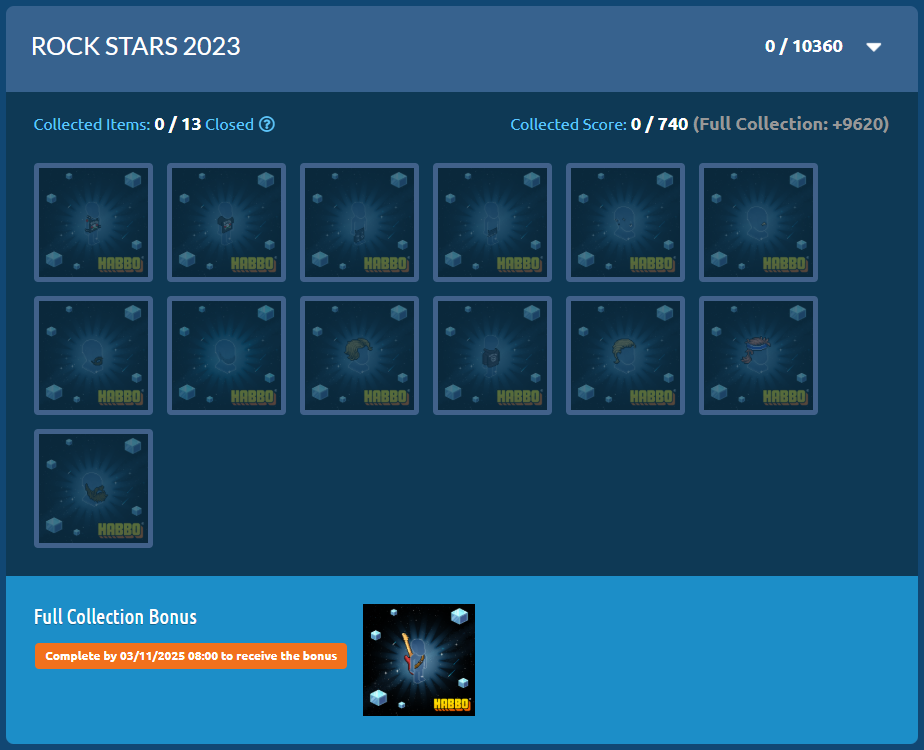Screen dimensions: 924x750
Task: Select the fourth item in the top row
Action: click(492, 223)
